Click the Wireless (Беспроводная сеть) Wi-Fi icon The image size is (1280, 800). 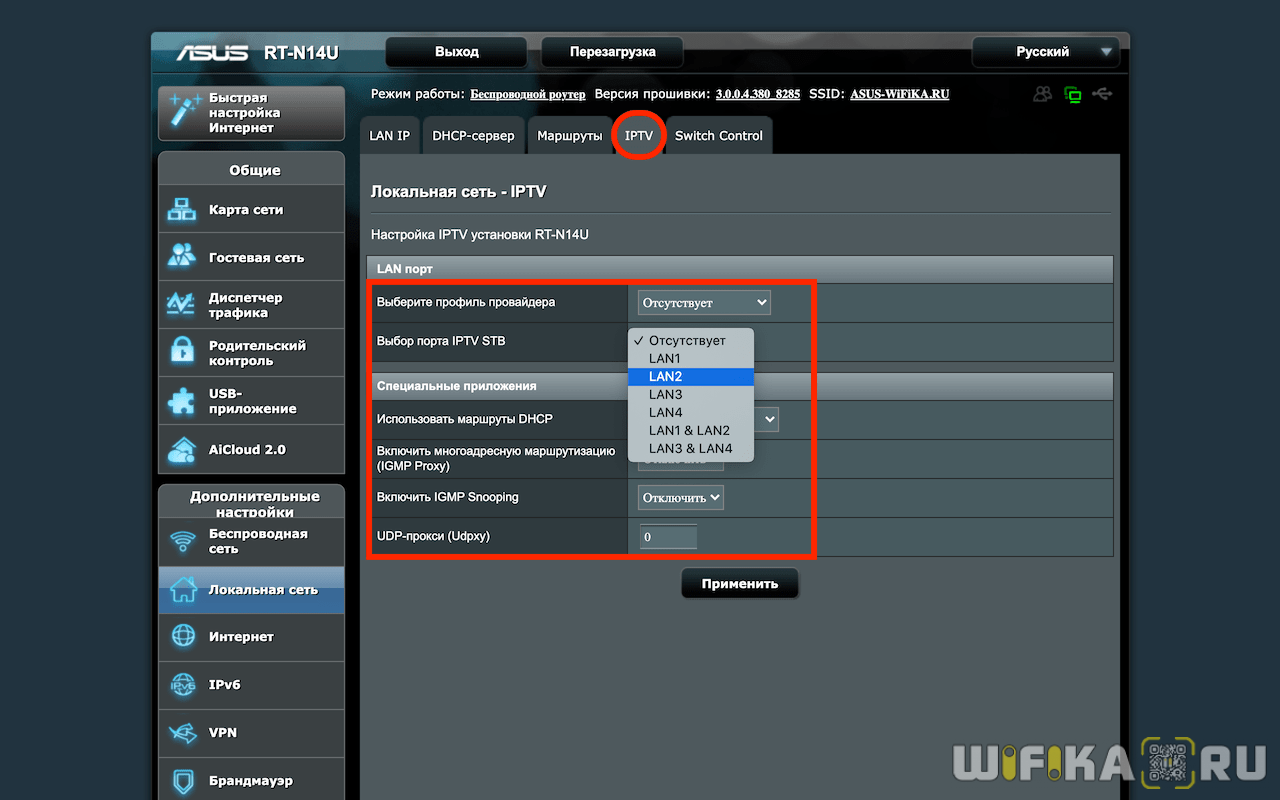[182, 542]
